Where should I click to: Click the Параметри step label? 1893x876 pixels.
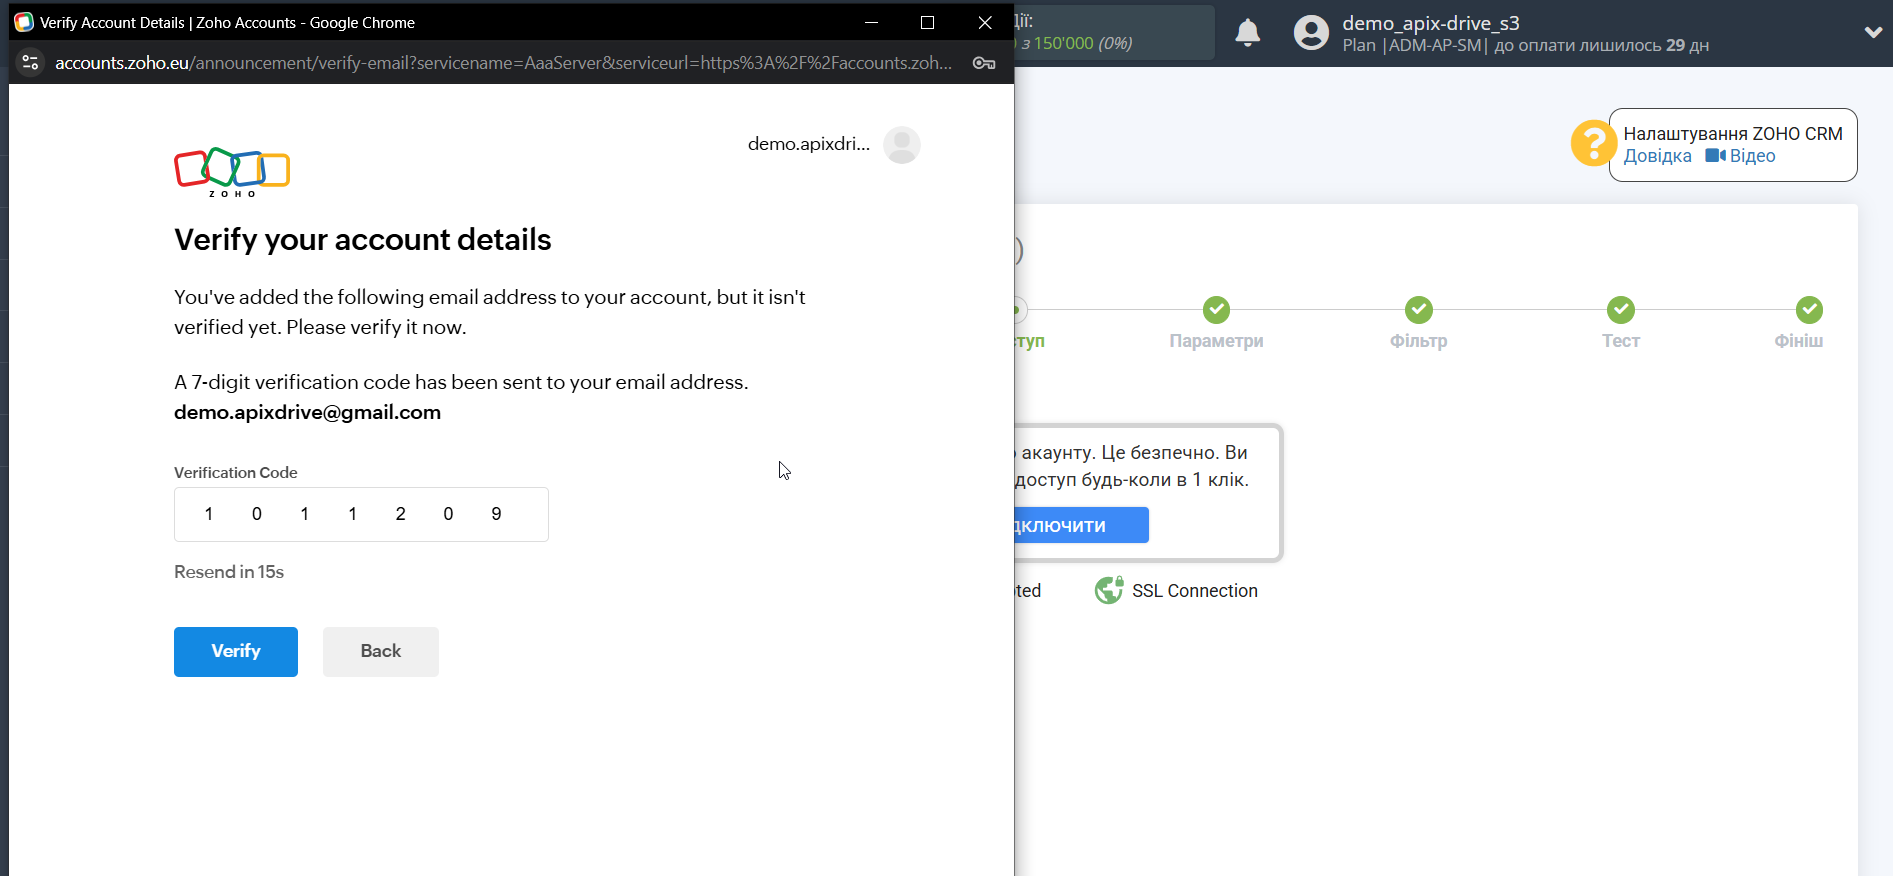click(1216, 341)
